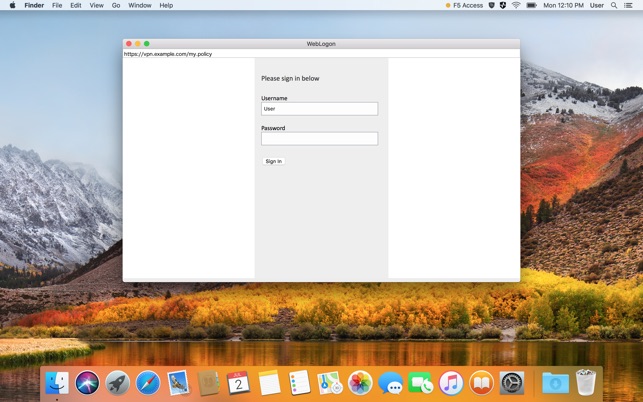Open Safari from the Dock
This screenshot has height=402, width=643.
[x=148, y=383]
